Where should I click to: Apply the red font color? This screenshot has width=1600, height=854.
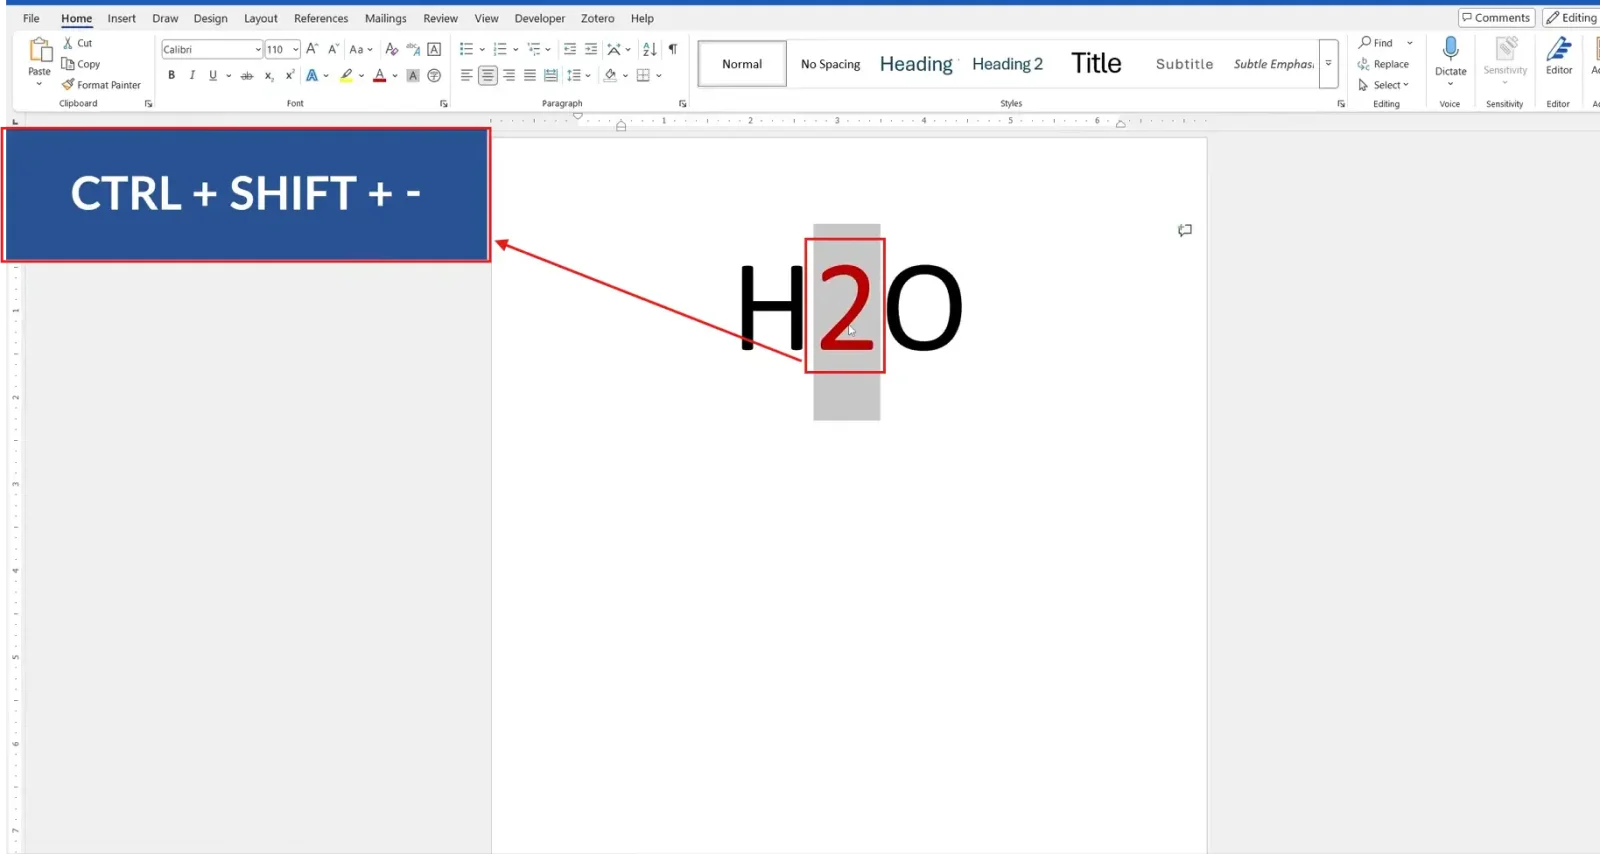379,75
